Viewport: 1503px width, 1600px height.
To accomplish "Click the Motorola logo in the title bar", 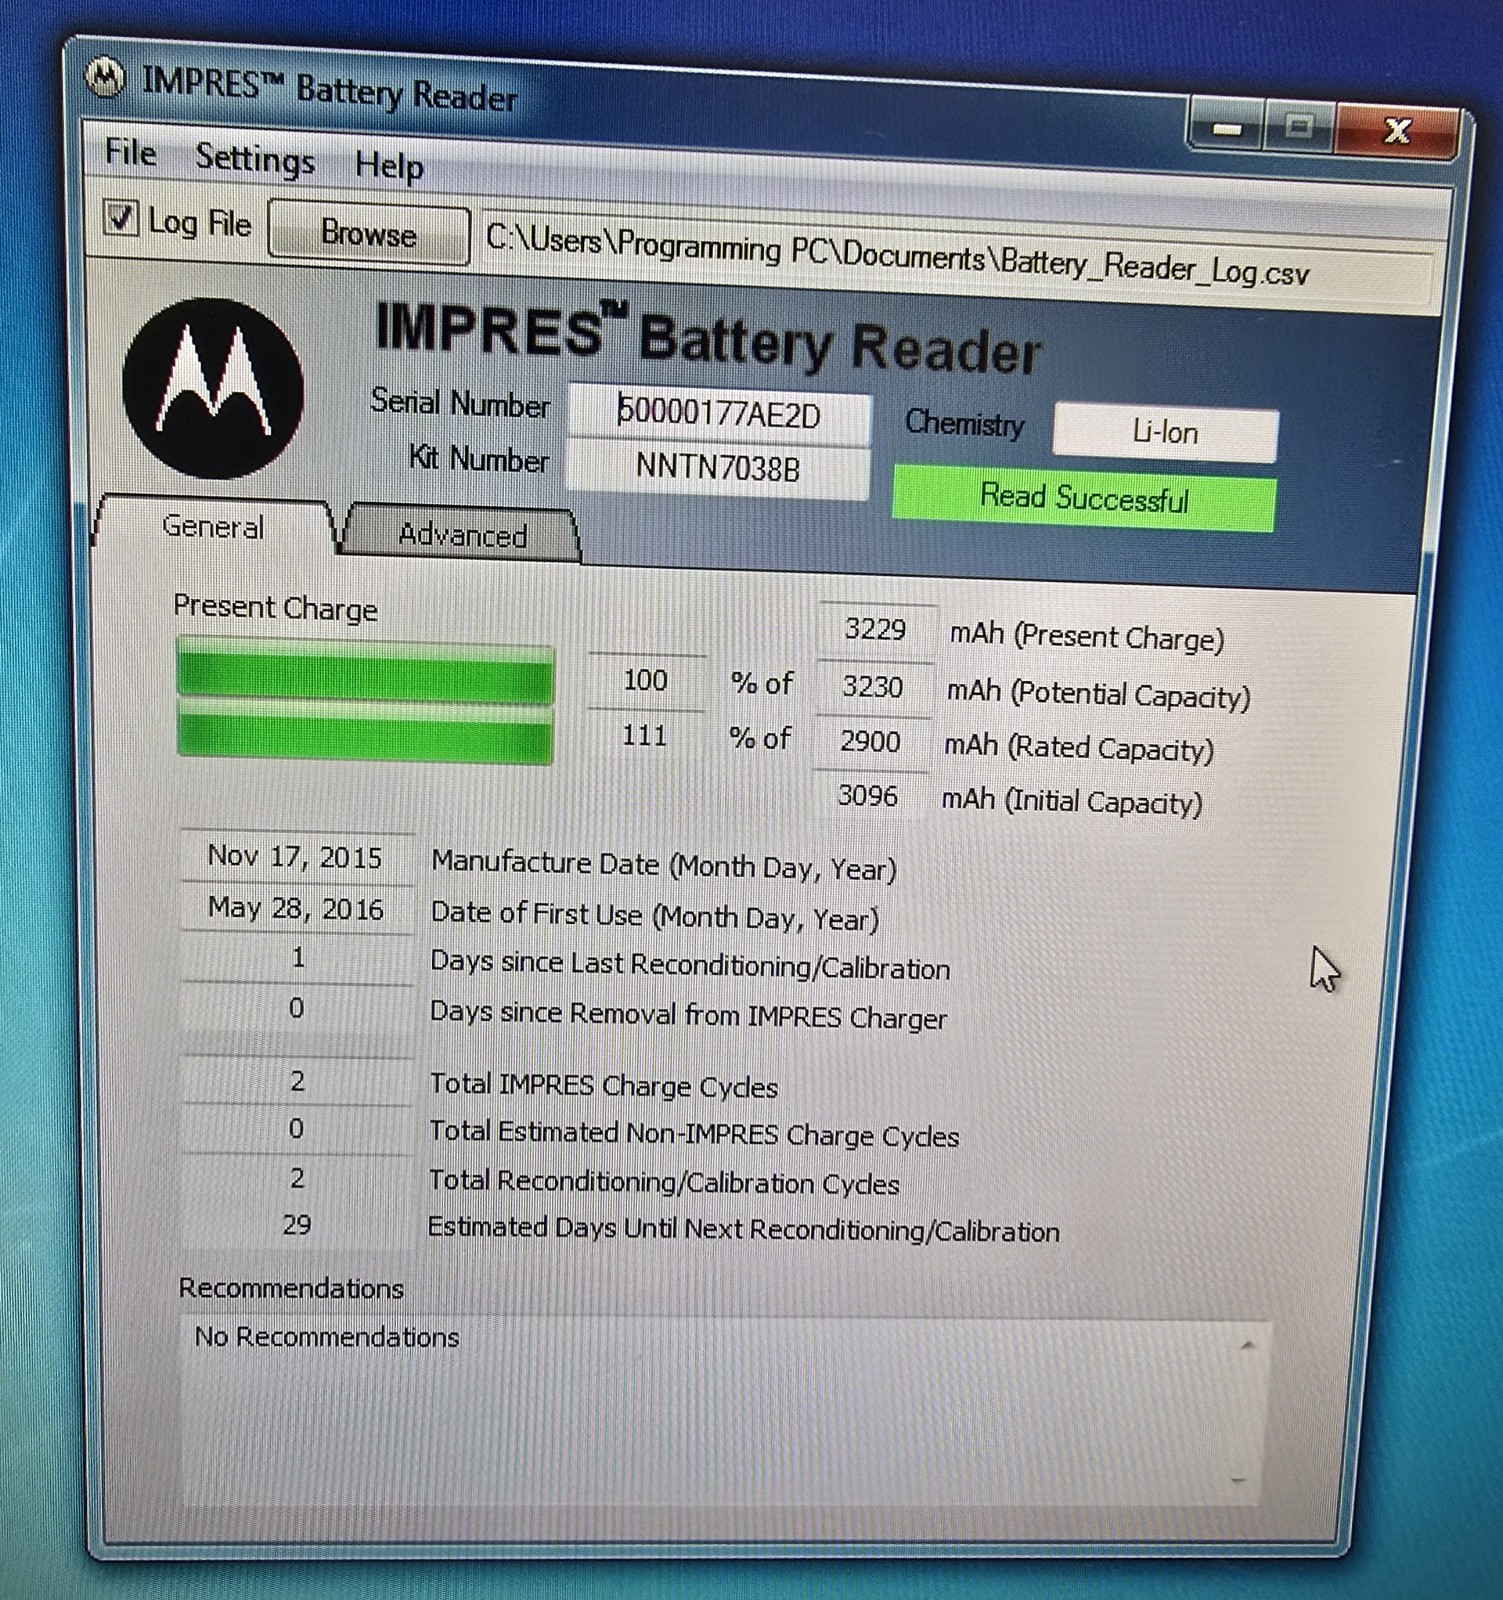I will 104,77.
